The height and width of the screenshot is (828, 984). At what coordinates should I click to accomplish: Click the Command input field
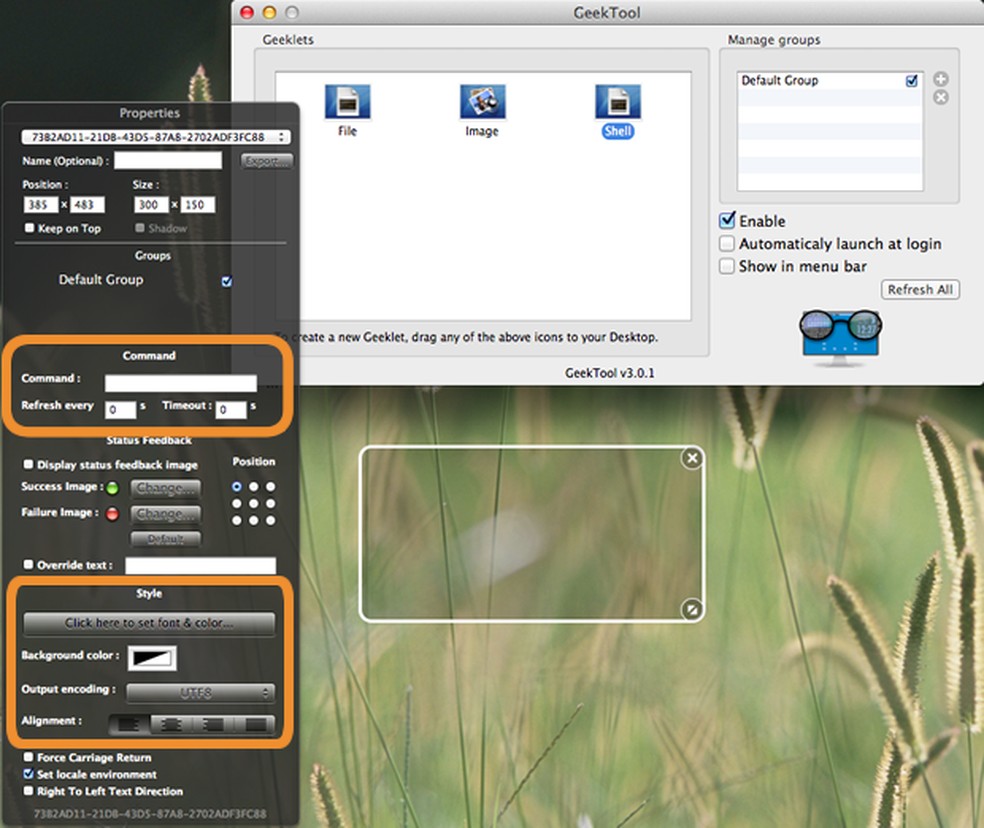click(x=181, y=383)
